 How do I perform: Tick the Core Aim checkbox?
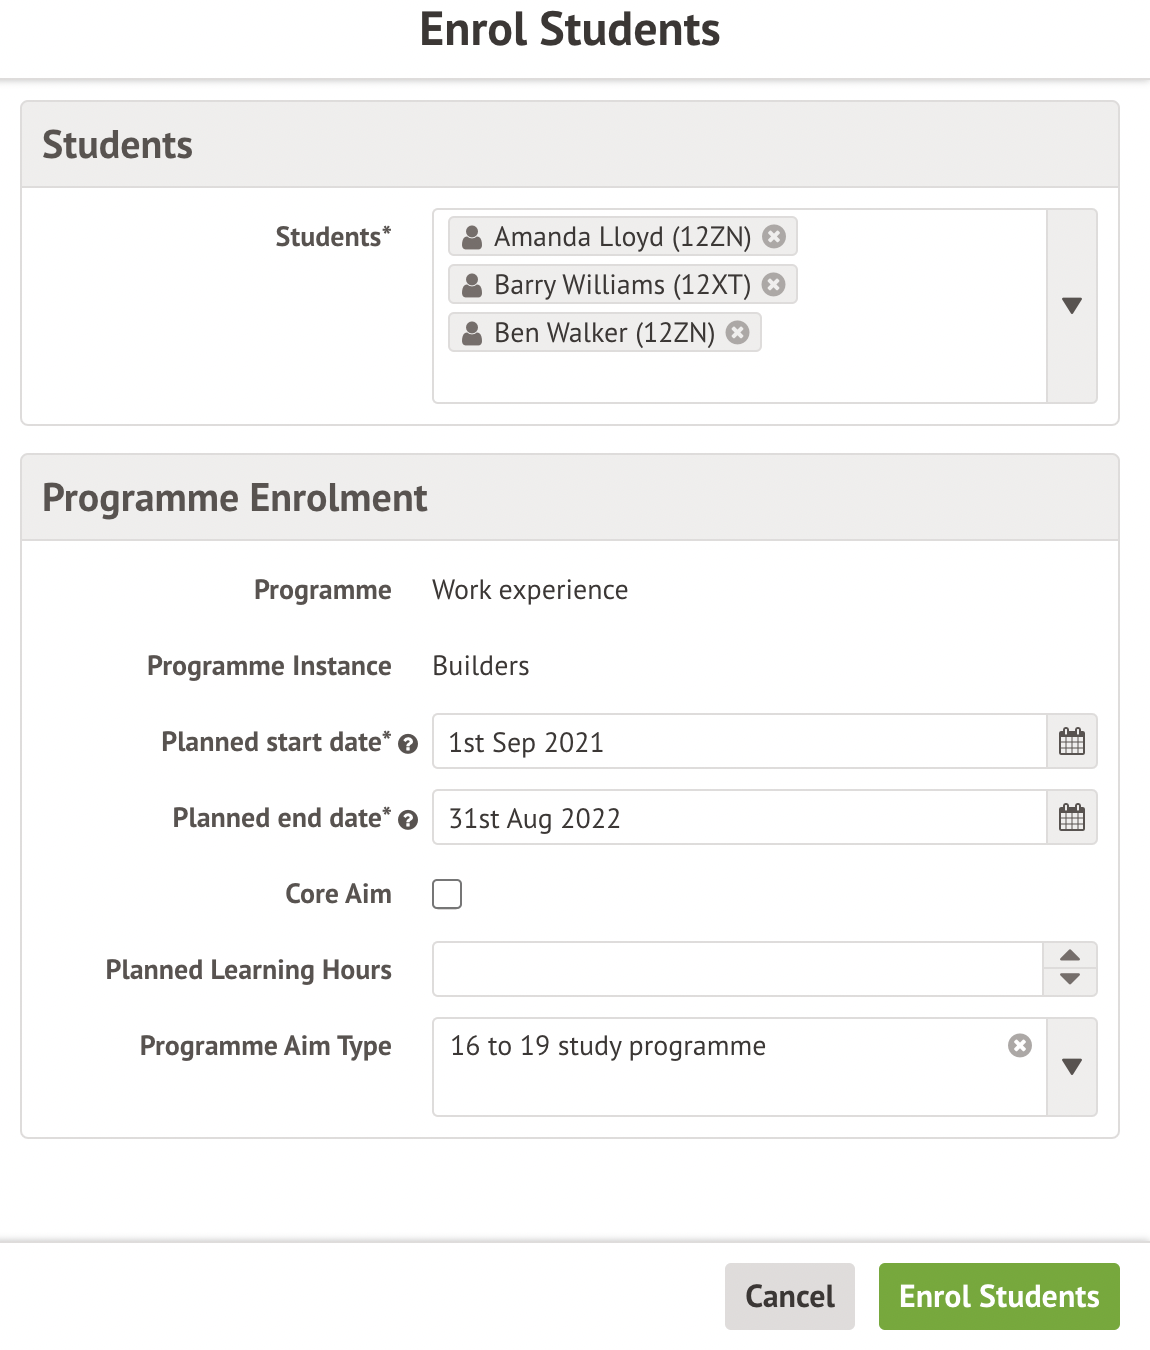[447, 894]
